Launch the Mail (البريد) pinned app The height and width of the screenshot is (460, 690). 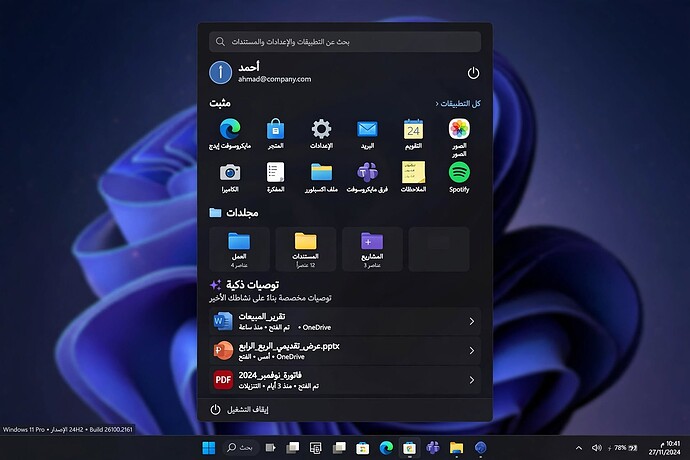[367, 129]
